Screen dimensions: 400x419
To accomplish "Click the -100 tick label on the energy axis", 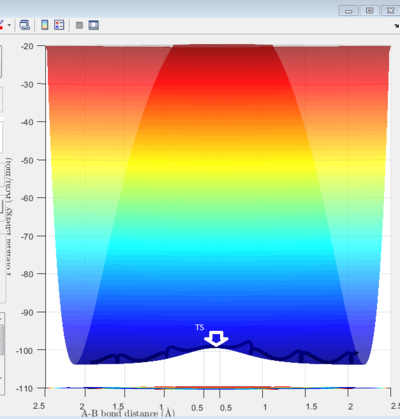I will (25, 350).
